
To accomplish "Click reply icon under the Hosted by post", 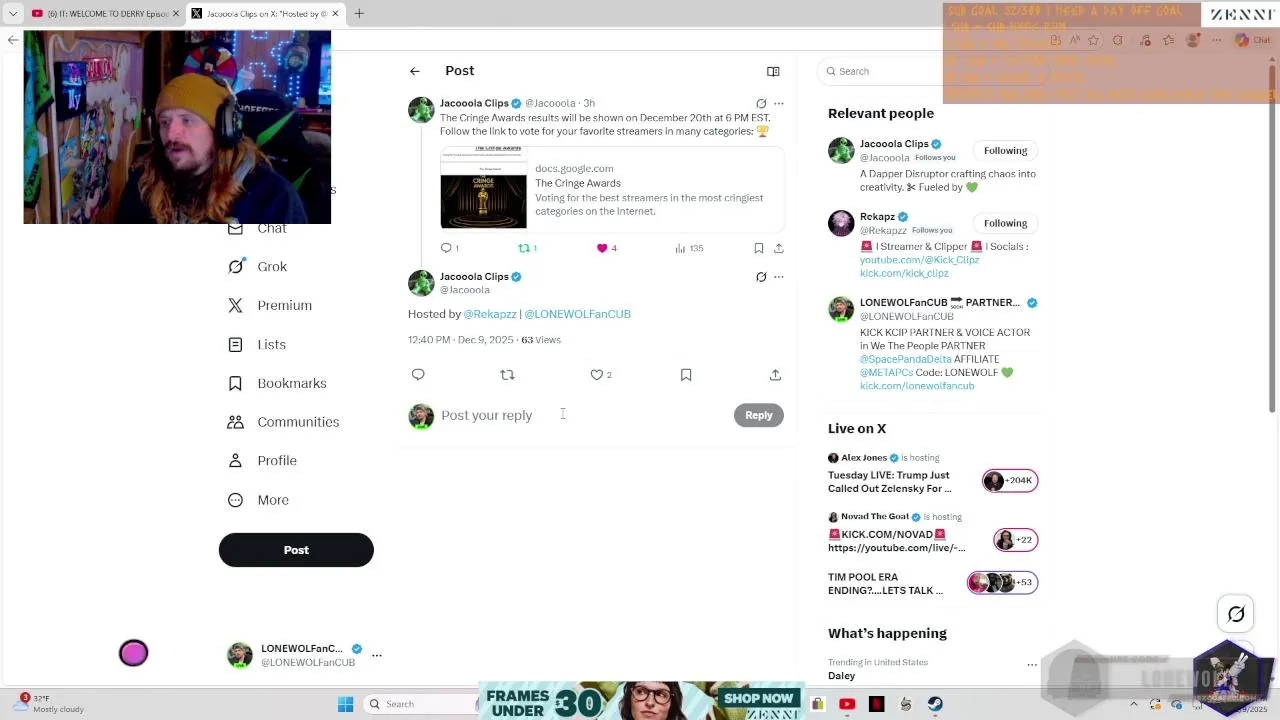I will click(x=418, y=375).
